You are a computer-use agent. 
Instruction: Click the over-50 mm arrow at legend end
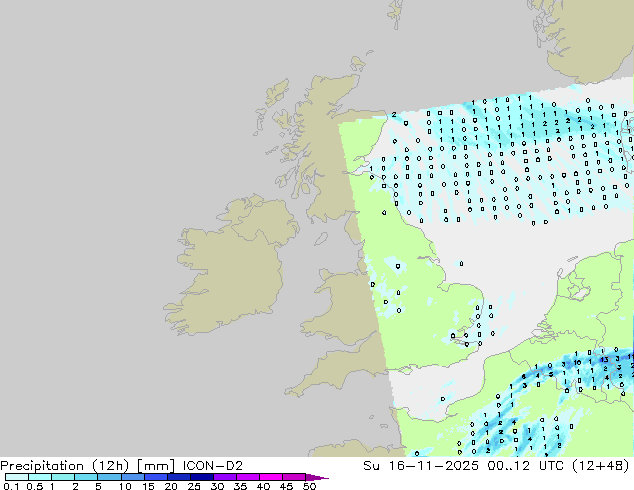317,477
